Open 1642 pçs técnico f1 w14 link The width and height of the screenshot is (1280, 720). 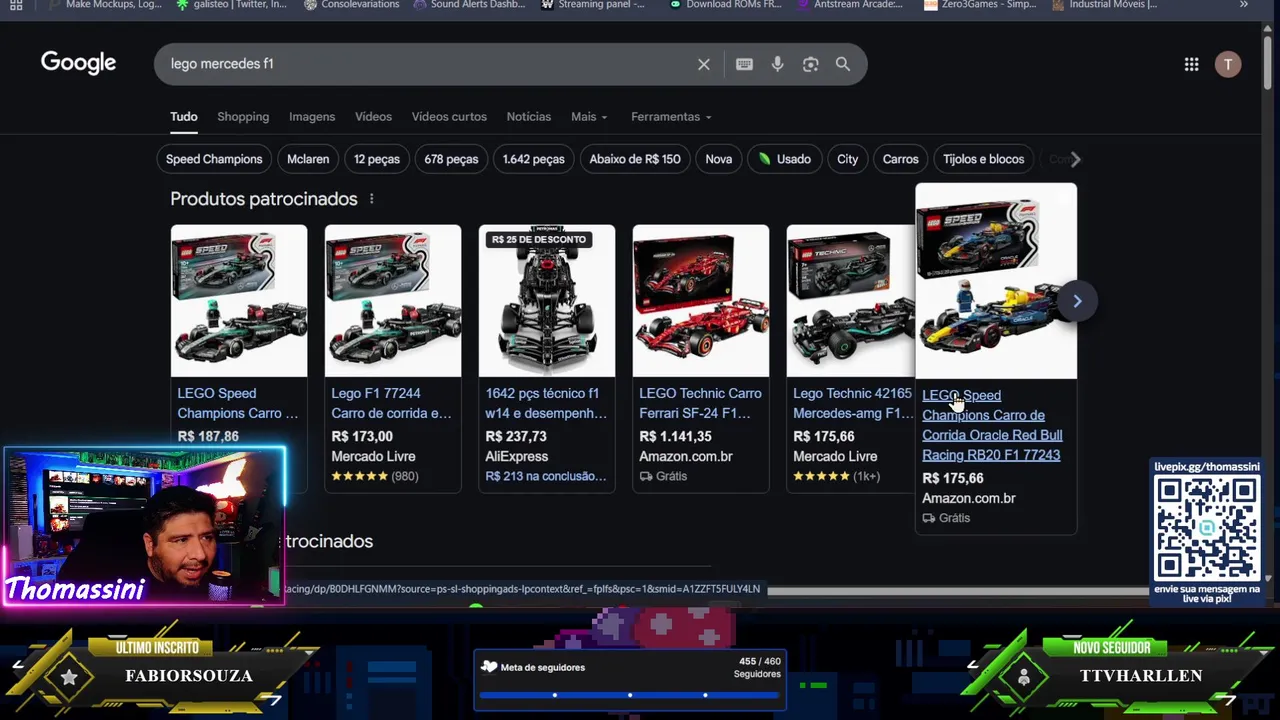click(546, 403)
